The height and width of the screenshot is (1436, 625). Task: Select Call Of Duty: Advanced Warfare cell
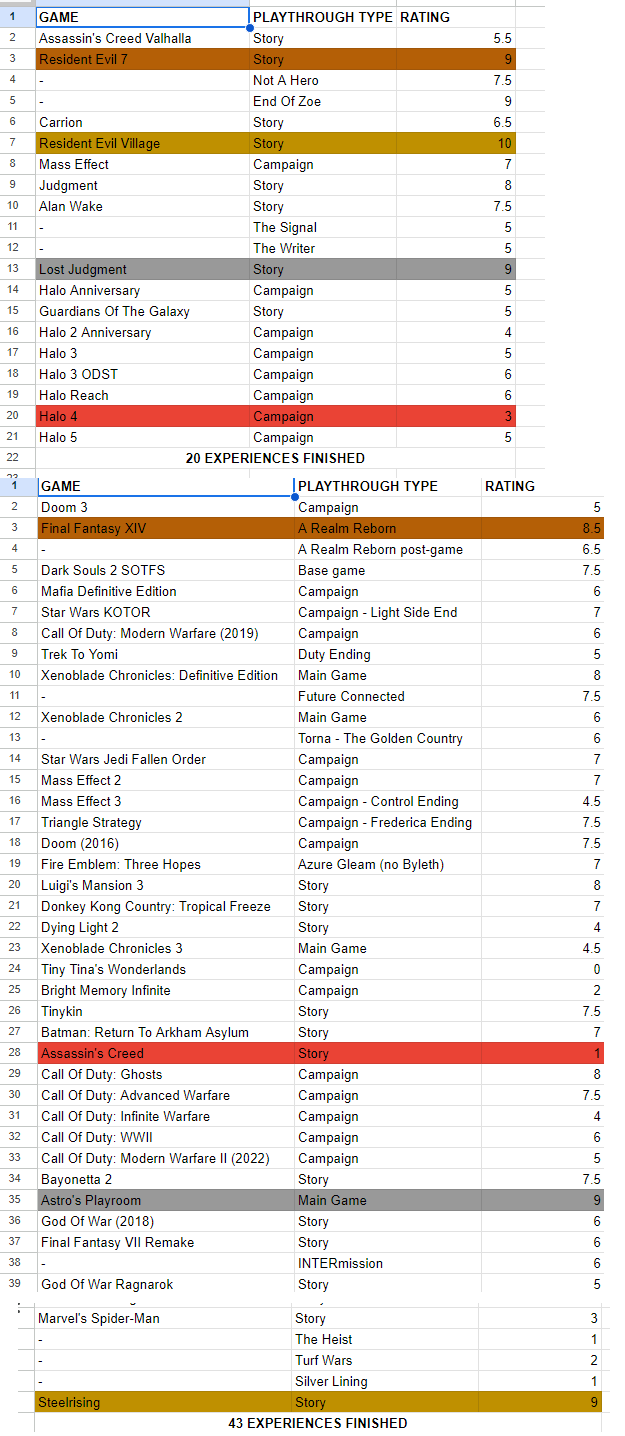pos(165,1095)
